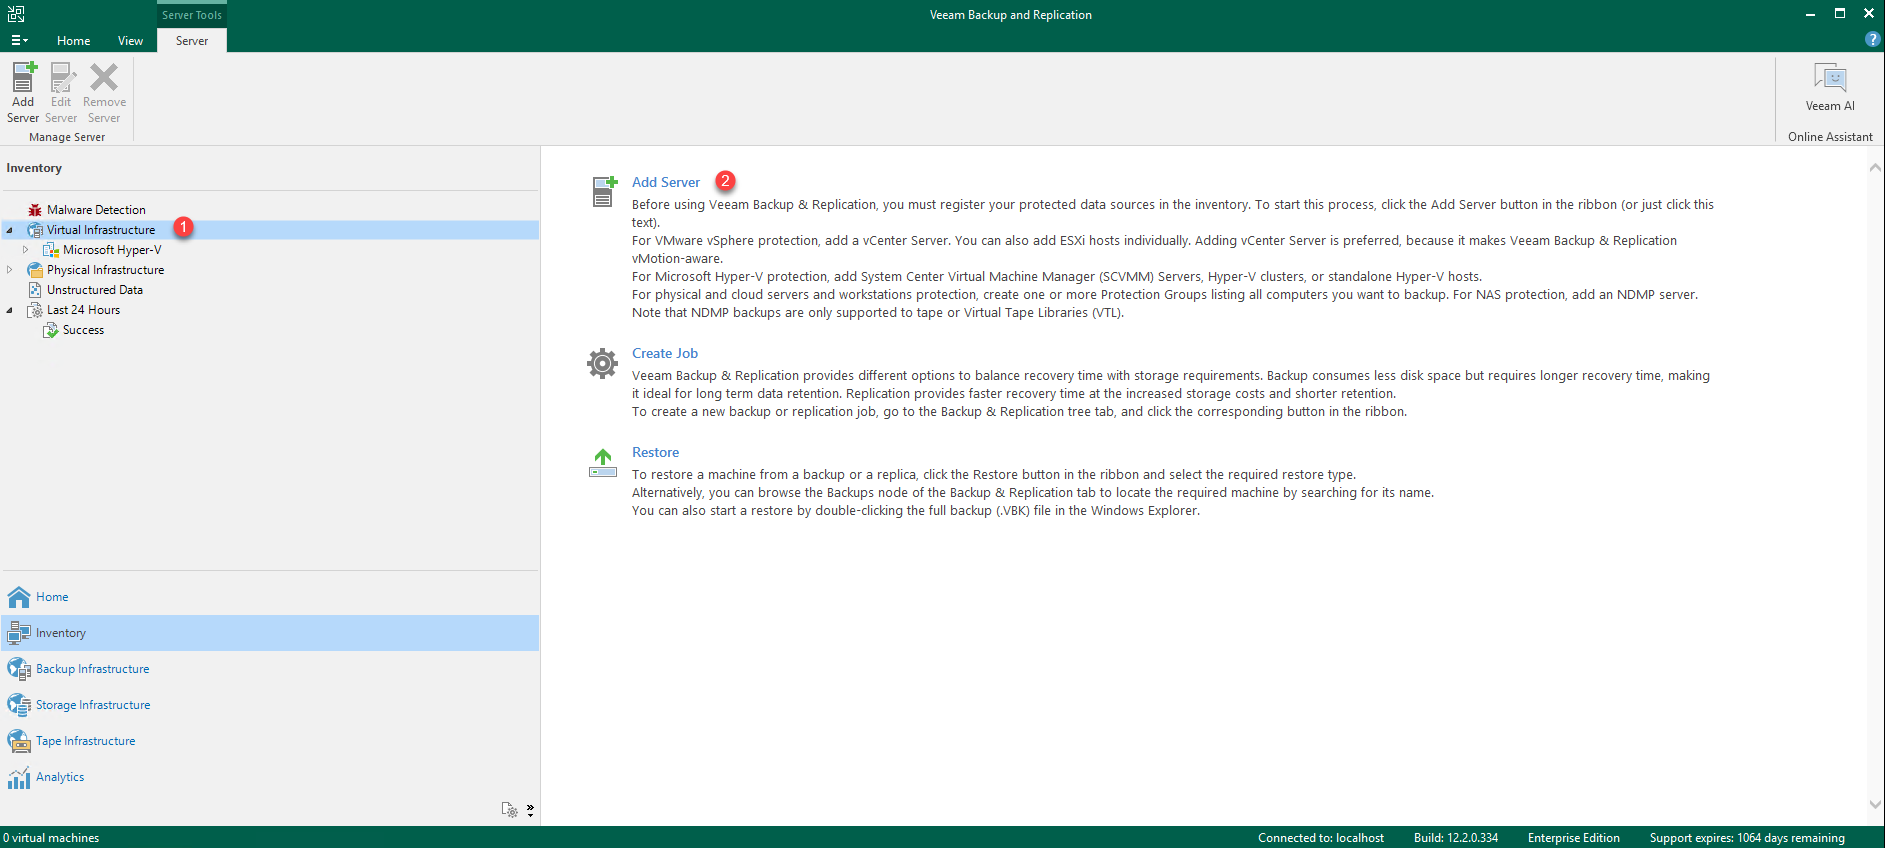
Task: Follow the Add Server link
Action: coord(666,182)
